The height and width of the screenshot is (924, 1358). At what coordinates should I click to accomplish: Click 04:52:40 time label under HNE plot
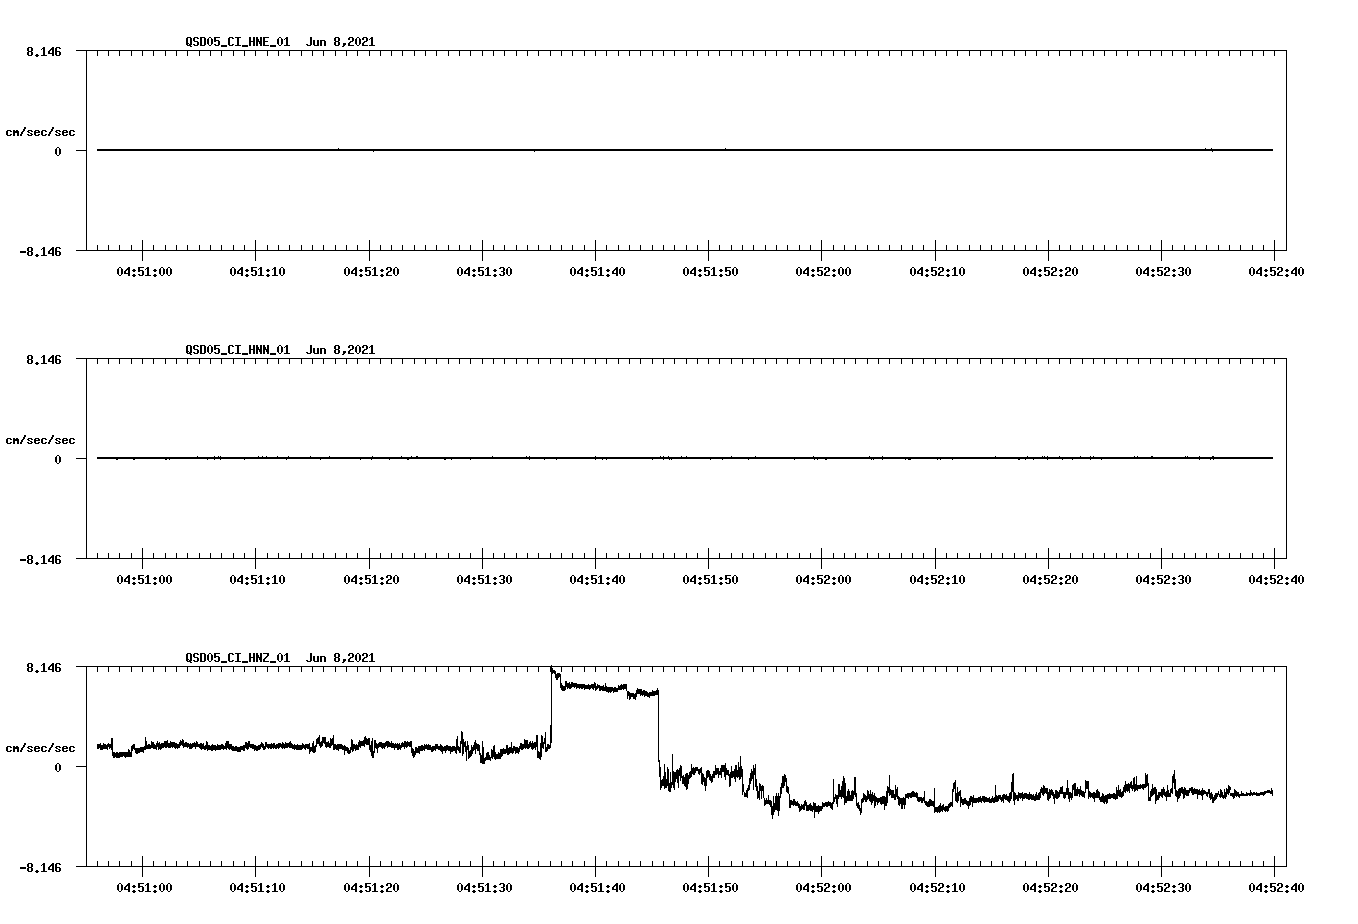point(1275,271)
